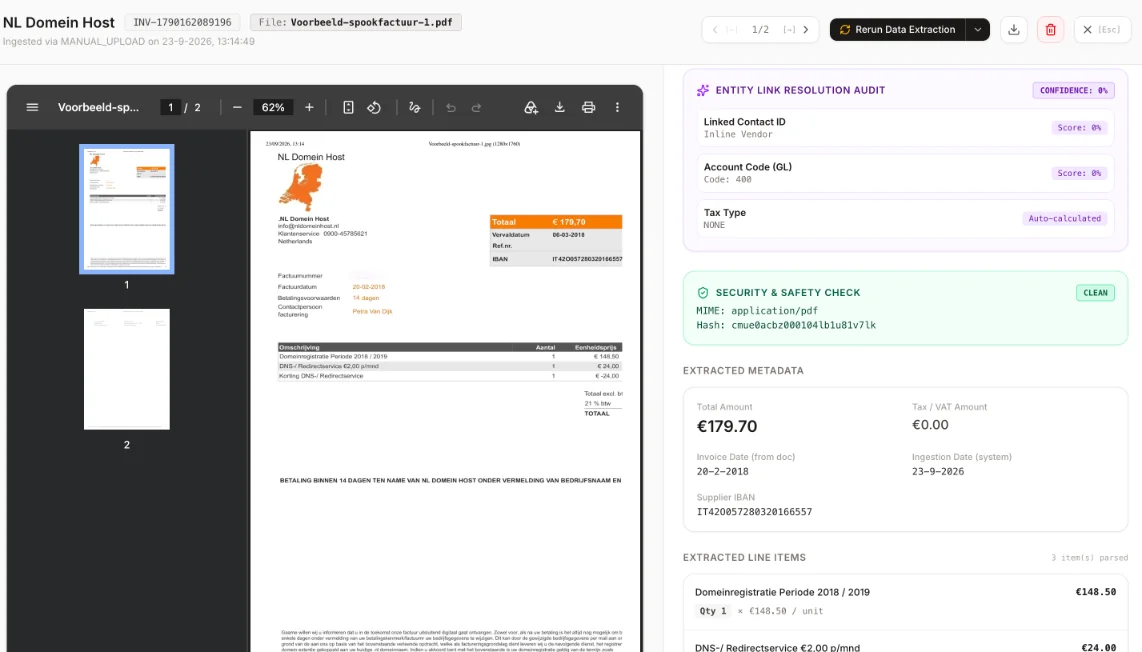Activate the draw annotation tool

click(x=414, y=107)
